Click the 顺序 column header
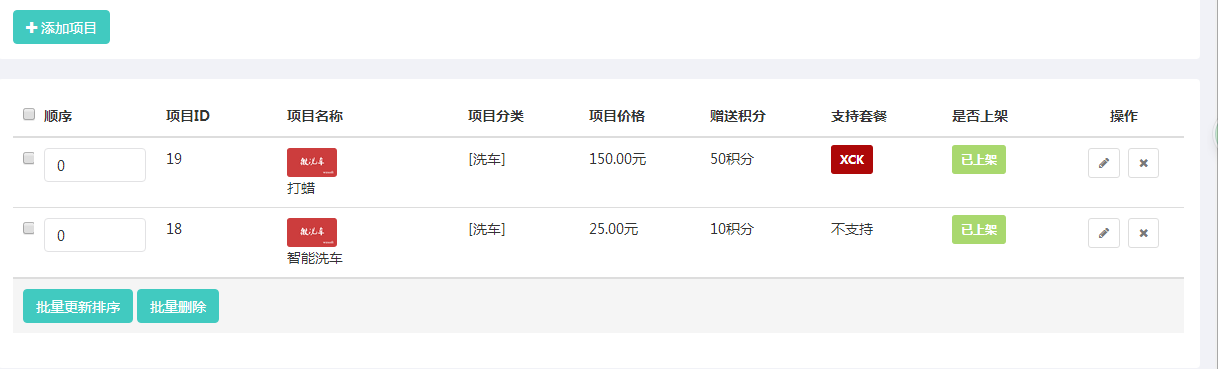The image size is (1218, 369). coord(58,116)
